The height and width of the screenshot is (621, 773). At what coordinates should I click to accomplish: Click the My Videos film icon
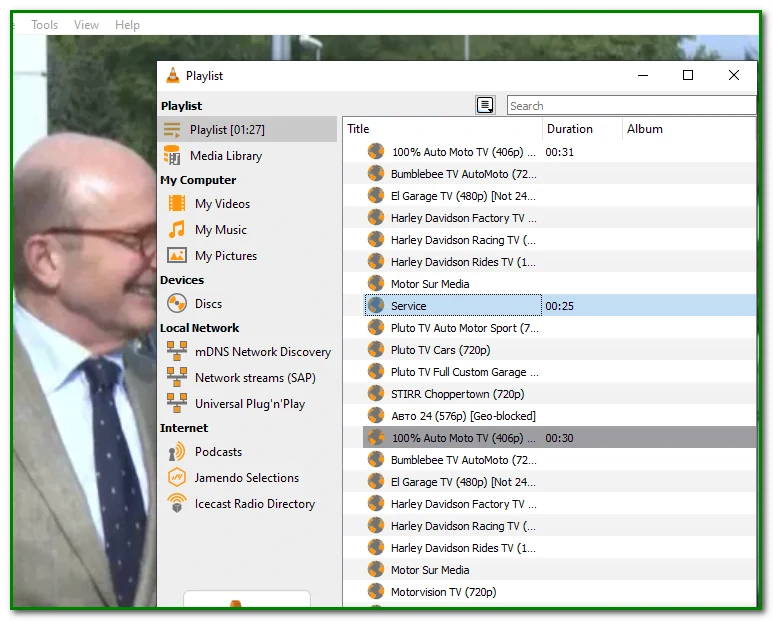[176, 203]
